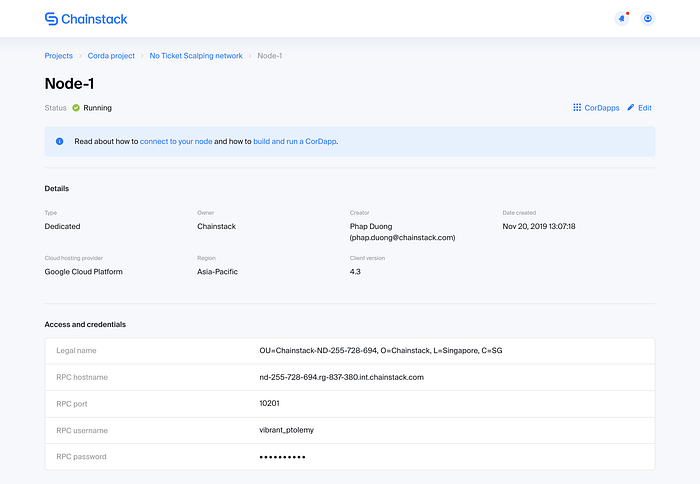Open No Ticket Scalping network breadcrumb
This screenshot has height=484, width=700.
(x=196, y=56)
